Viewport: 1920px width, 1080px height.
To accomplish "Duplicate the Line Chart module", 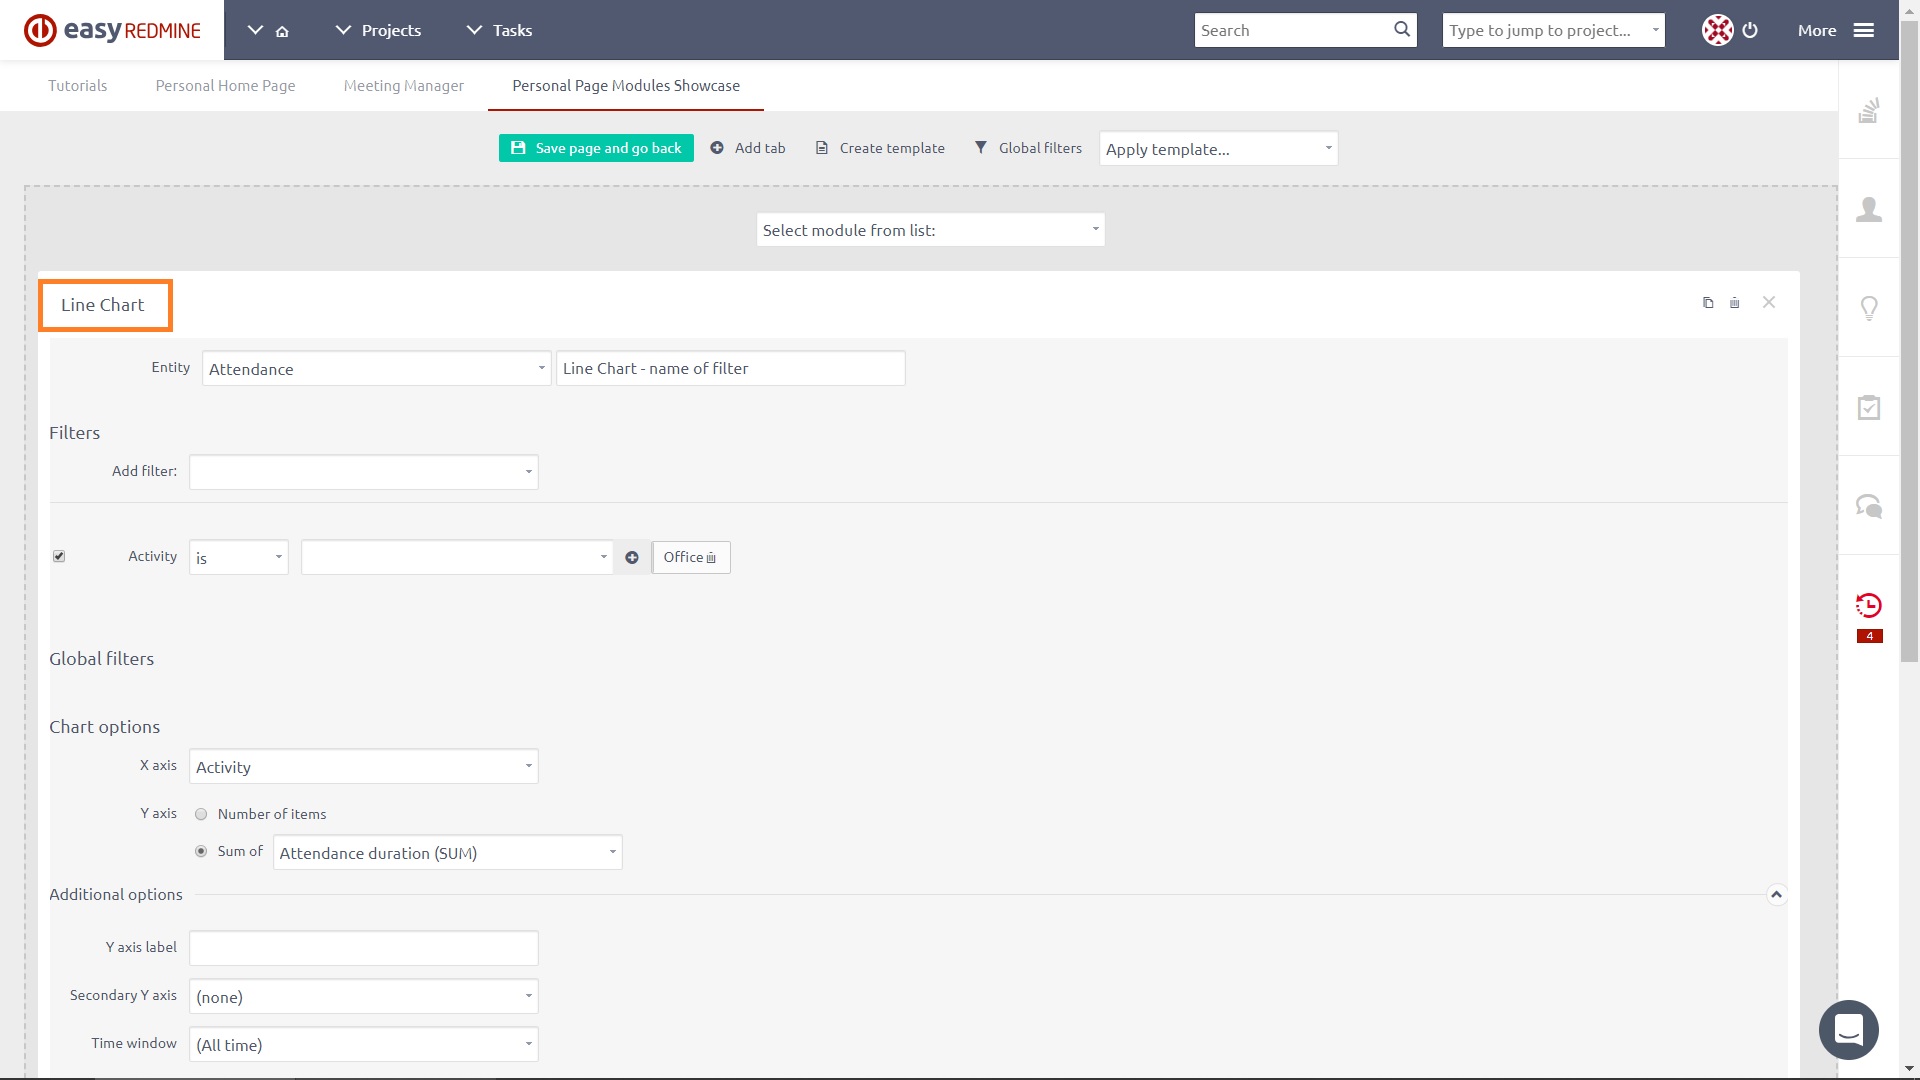I will pyautogui.click(x=1708, y=303).
